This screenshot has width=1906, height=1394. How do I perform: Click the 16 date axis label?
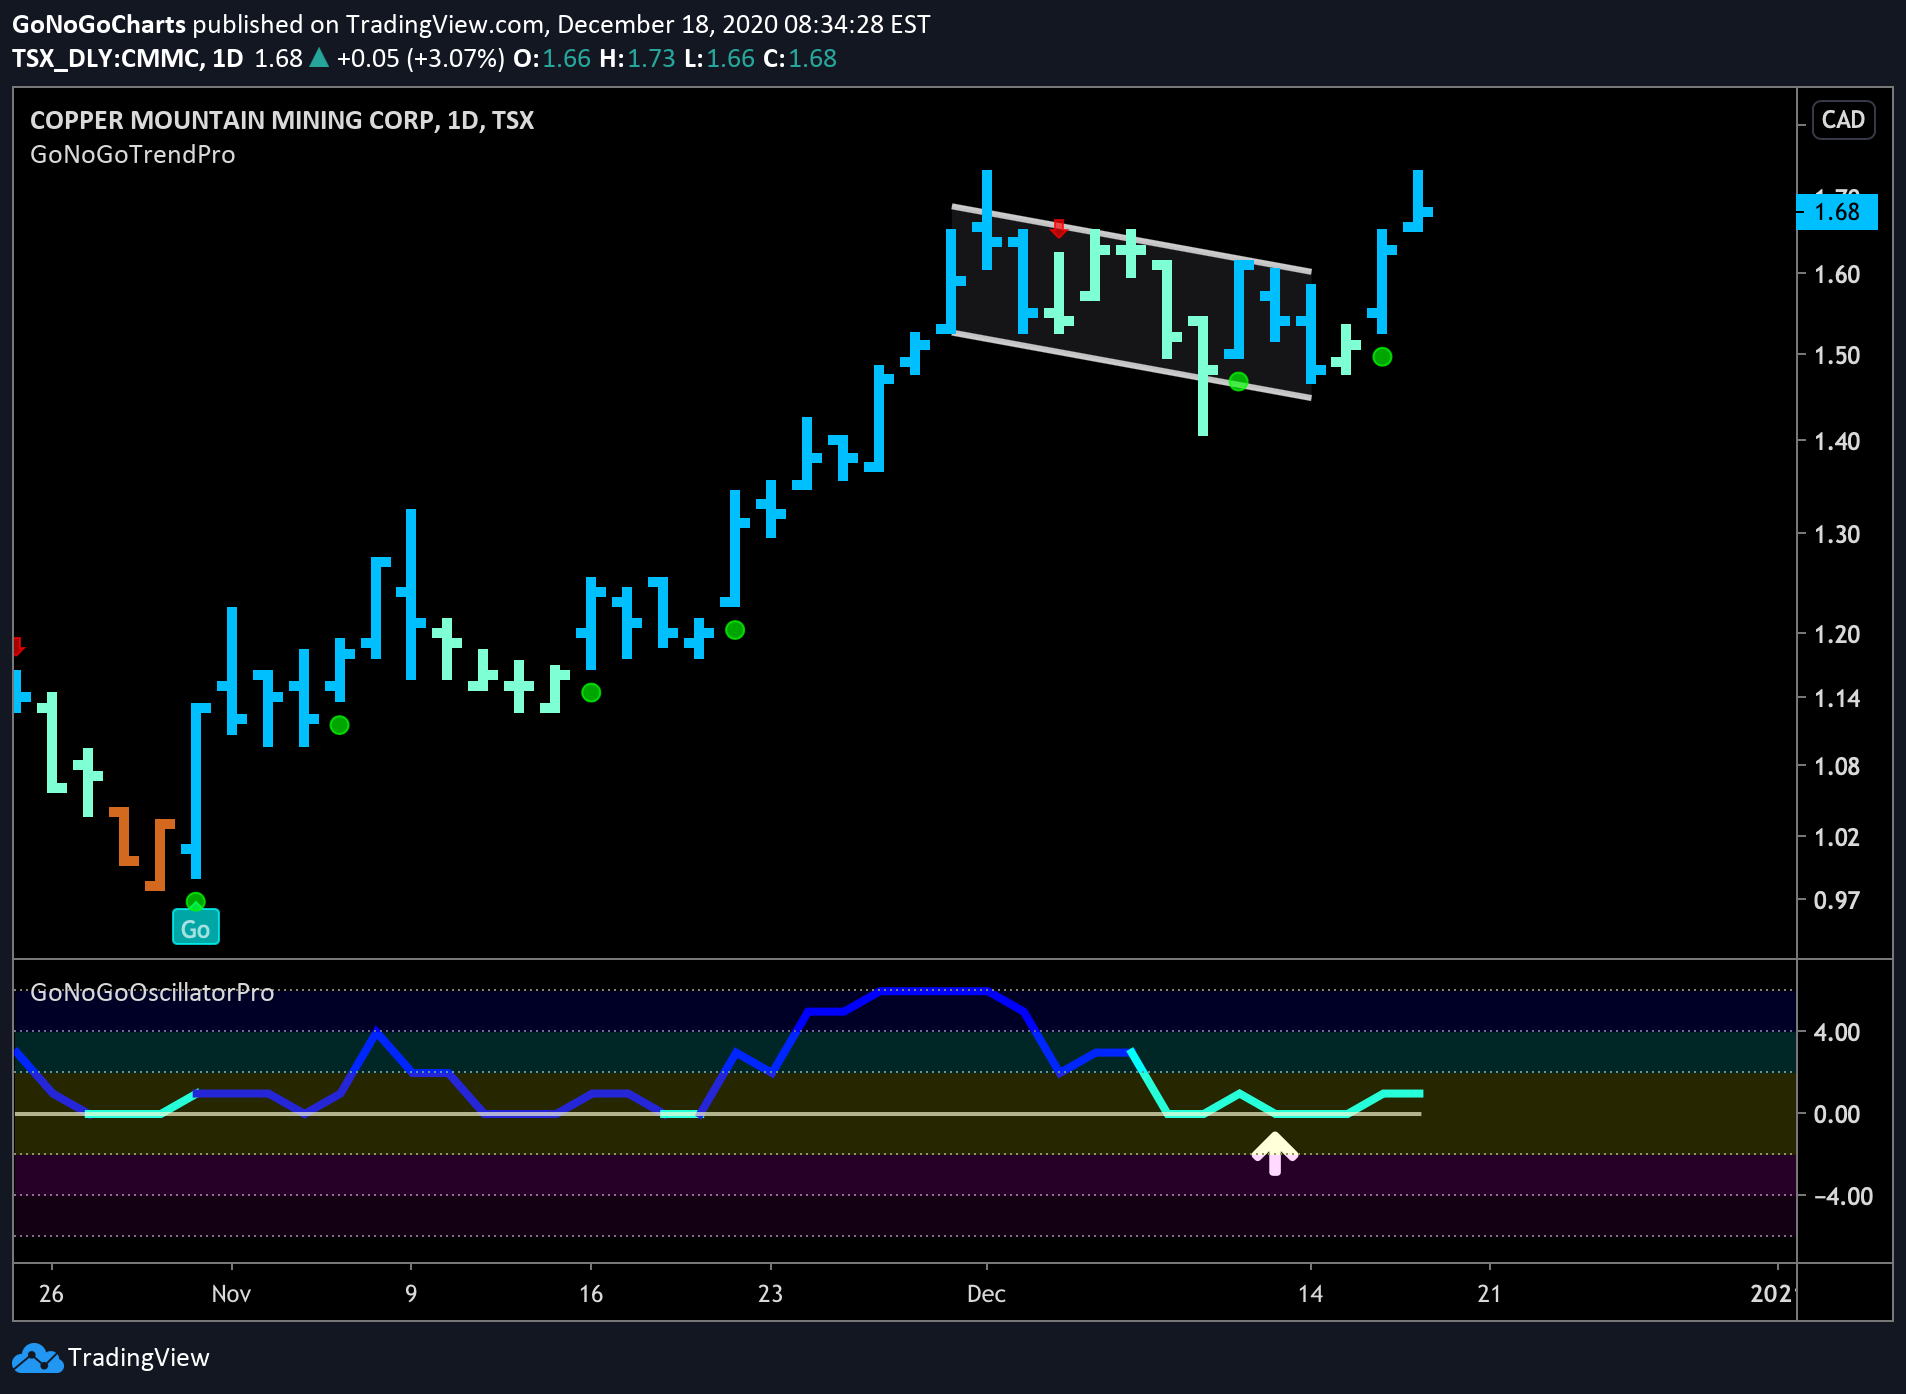[591, 1294]
